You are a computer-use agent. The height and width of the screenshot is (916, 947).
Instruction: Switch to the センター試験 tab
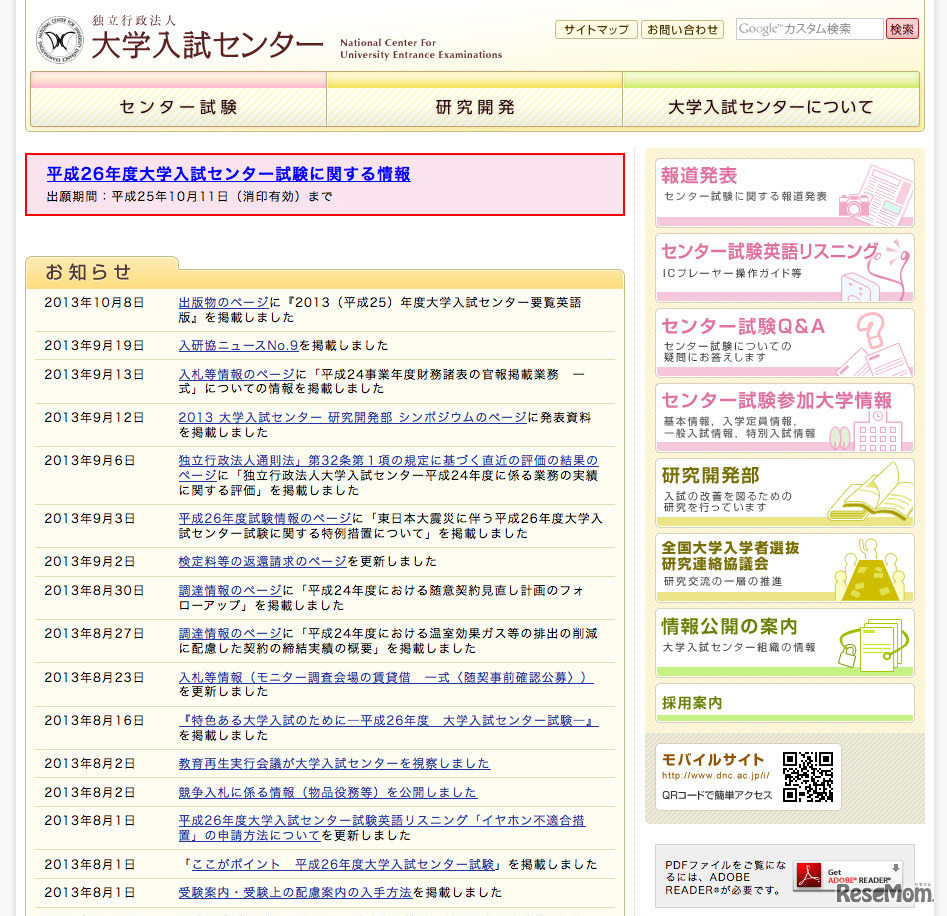click(x=178, y=106)
